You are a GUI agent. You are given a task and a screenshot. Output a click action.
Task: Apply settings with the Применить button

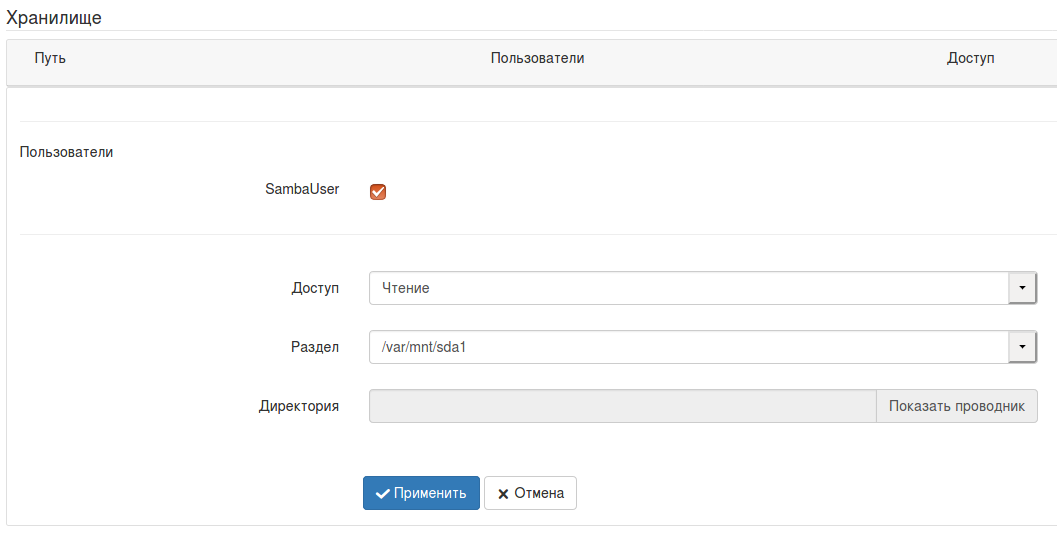pyautogui.click(x=421, y=493)
